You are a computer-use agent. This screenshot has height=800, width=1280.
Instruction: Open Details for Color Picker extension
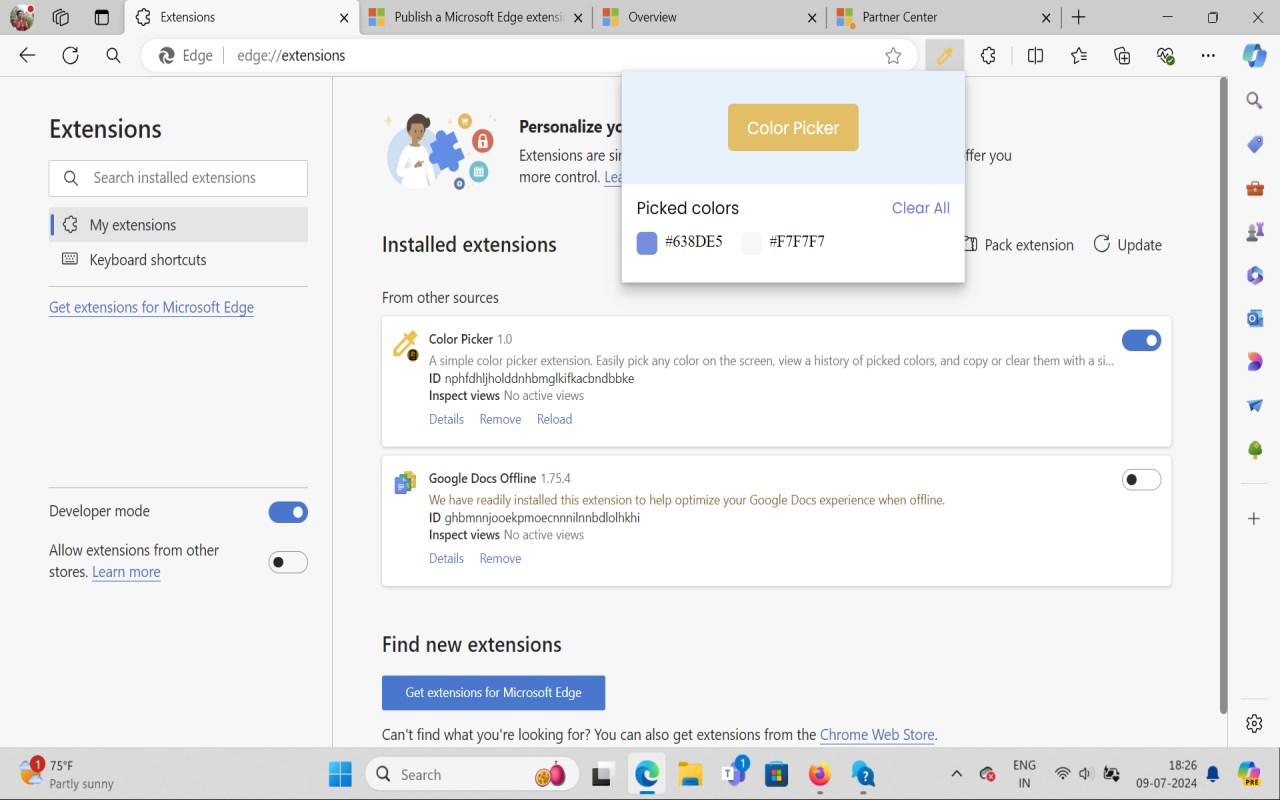[446, 419]
